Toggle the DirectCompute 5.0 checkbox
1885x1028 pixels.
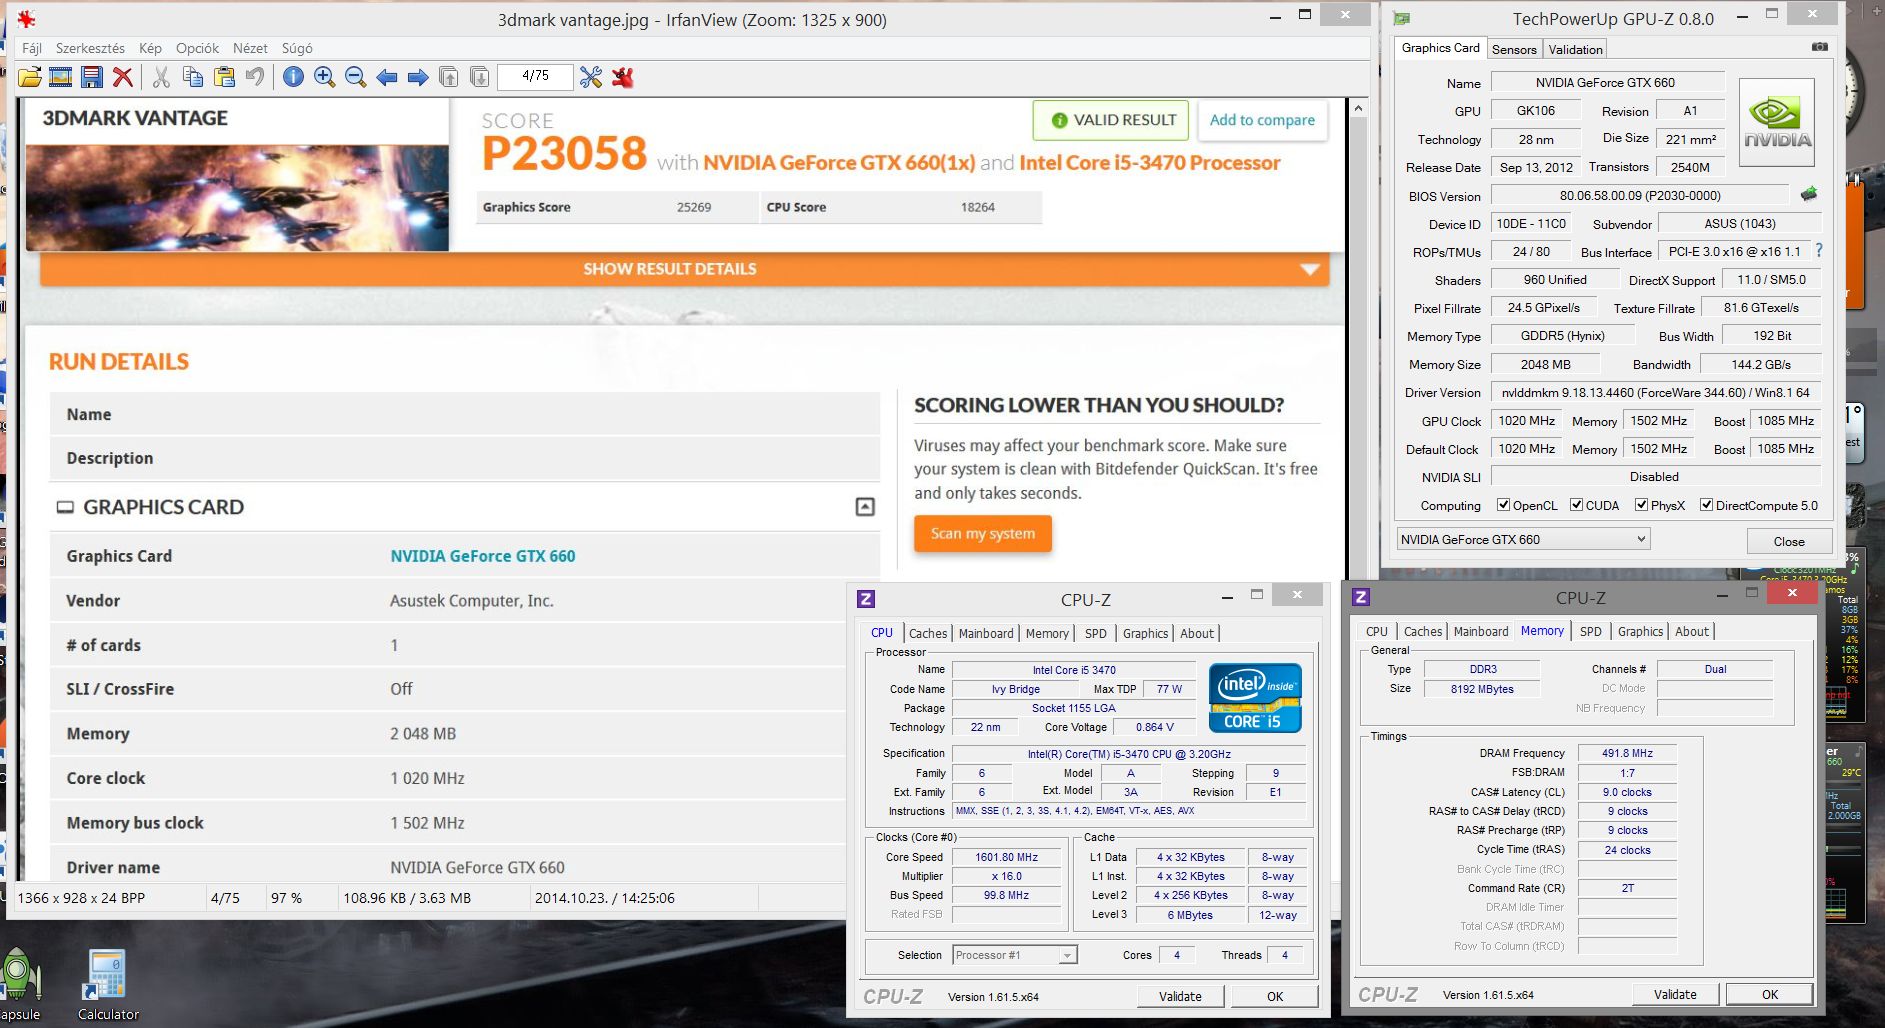pyautogui.click(x=1706, y=505)
